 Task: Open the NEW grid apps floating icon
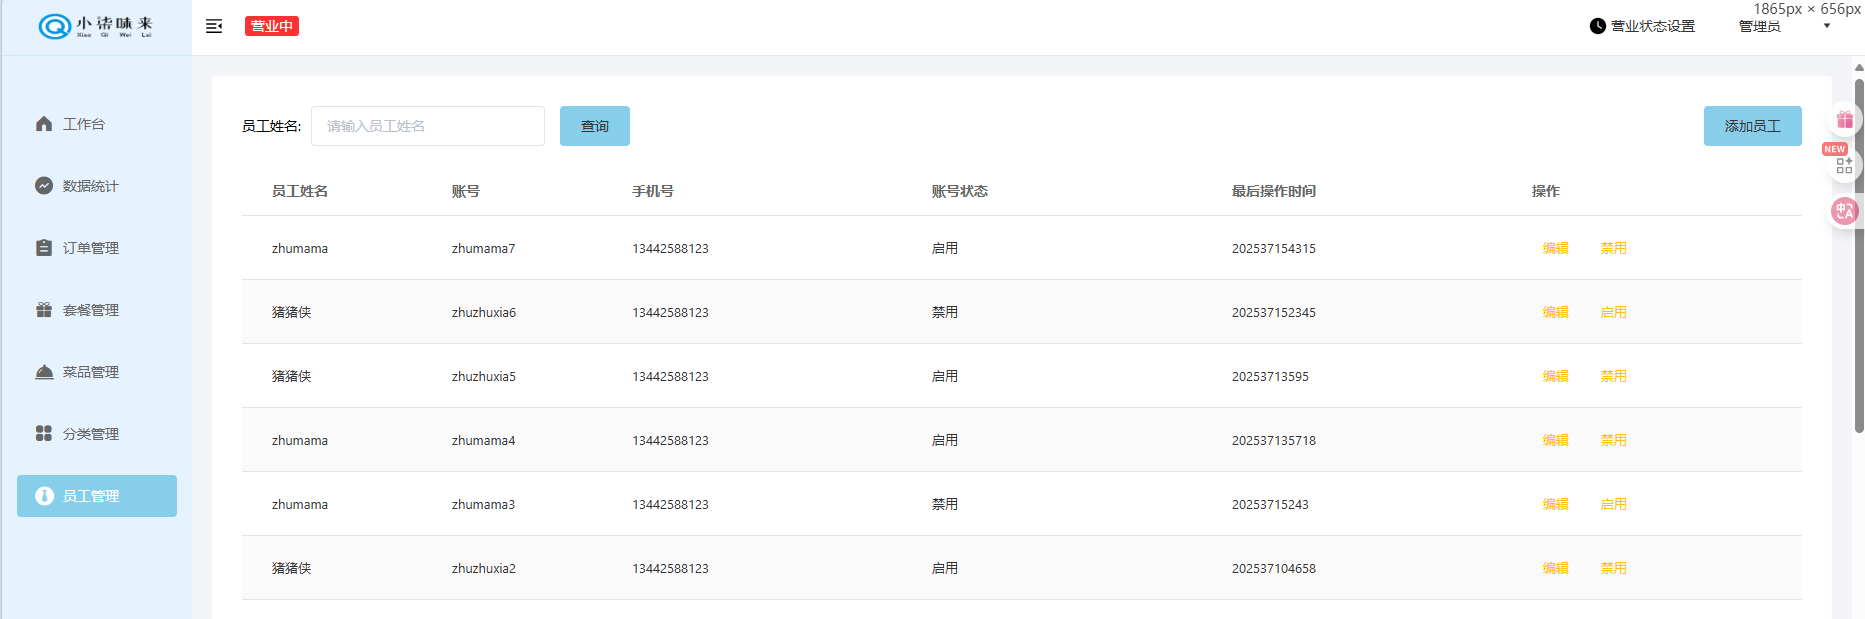pyautogui.click(x=1844, y=165)
